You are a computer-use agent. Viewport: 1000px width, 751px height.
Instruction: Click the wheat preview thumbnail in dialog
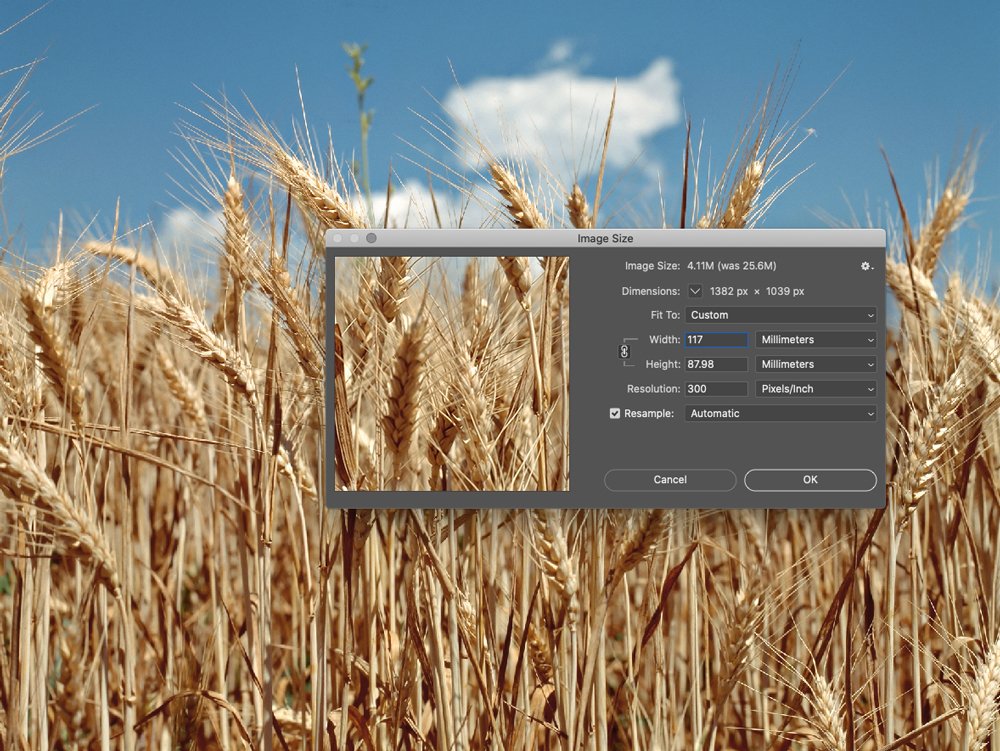click(452, 374)
